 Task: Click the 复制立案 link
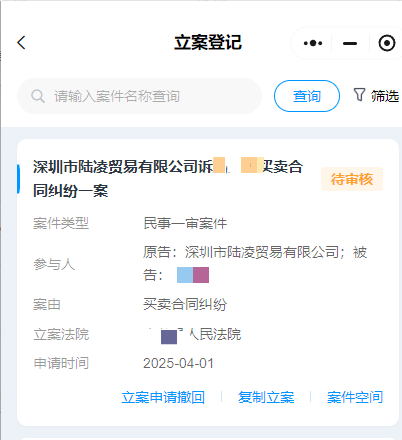[266, 397]
